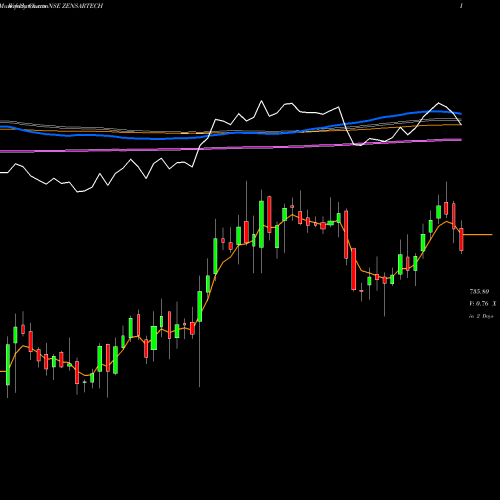Click the 'V: 0.76 X' volume text
500x500 pixels.
(x=483, y=304)
